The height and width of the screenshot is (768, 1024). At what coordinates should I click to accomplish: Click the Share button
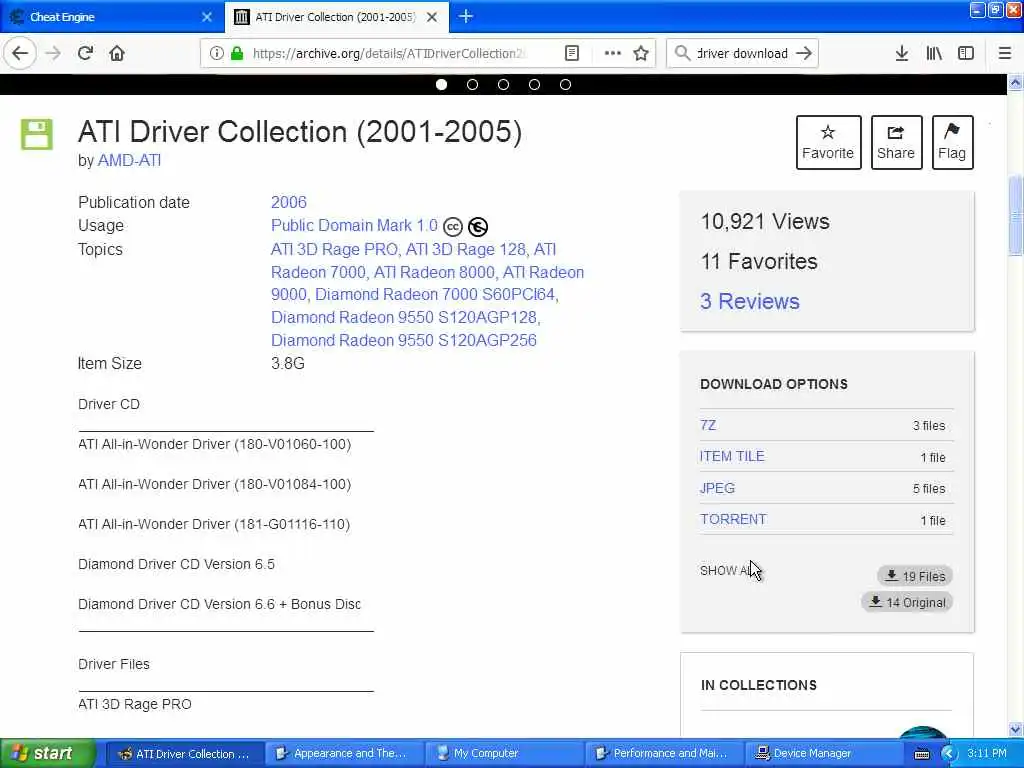(896, 142)
